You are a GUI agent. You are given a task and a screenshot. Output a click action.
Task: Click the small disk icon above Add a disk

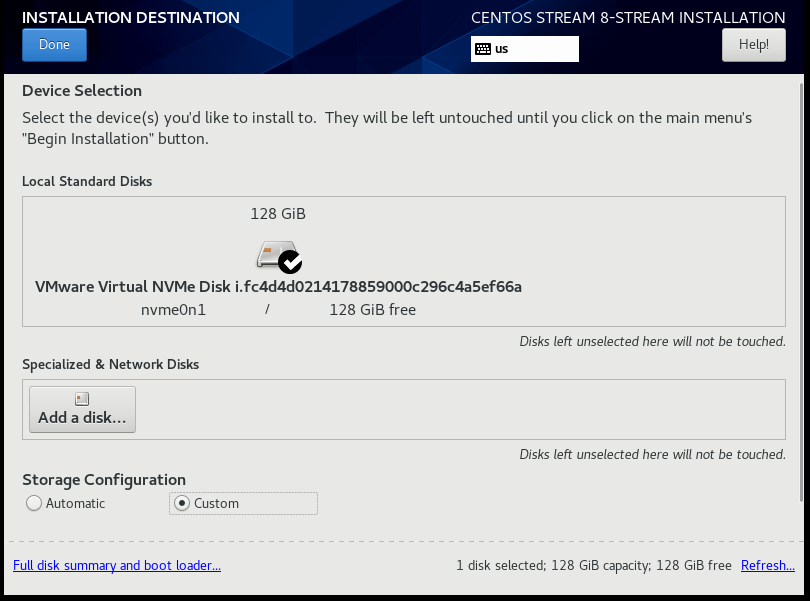click(82, 398)
